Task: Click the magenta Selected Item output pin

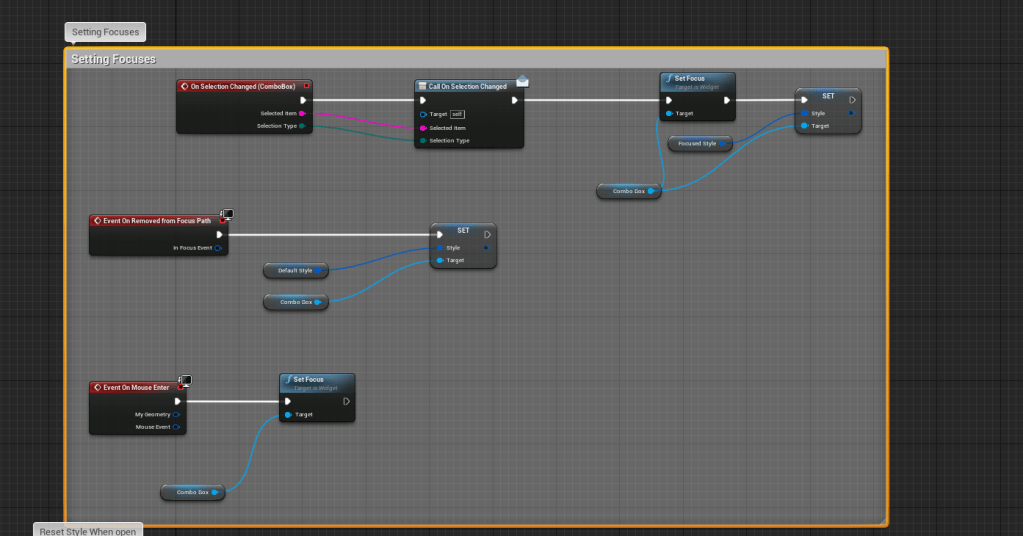Action: coord(302,113)
